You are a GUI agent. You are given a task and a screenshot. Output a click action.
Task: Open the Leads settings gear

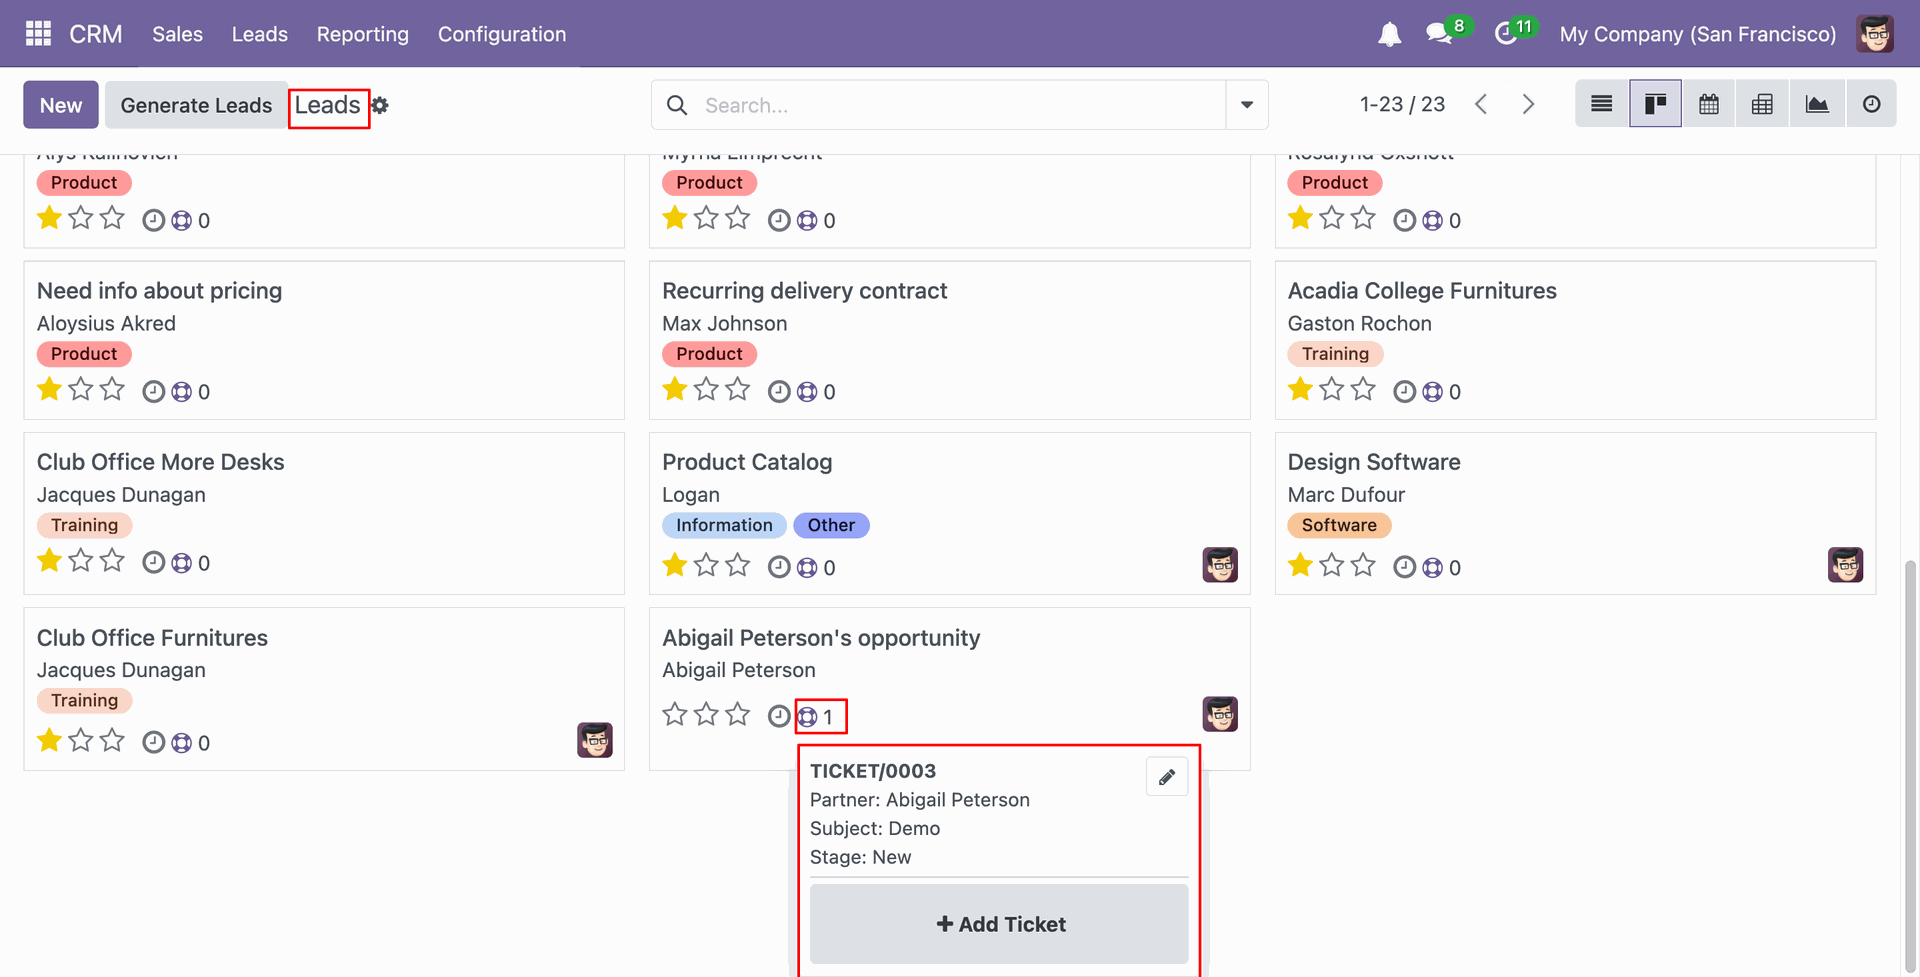[380, 105]
